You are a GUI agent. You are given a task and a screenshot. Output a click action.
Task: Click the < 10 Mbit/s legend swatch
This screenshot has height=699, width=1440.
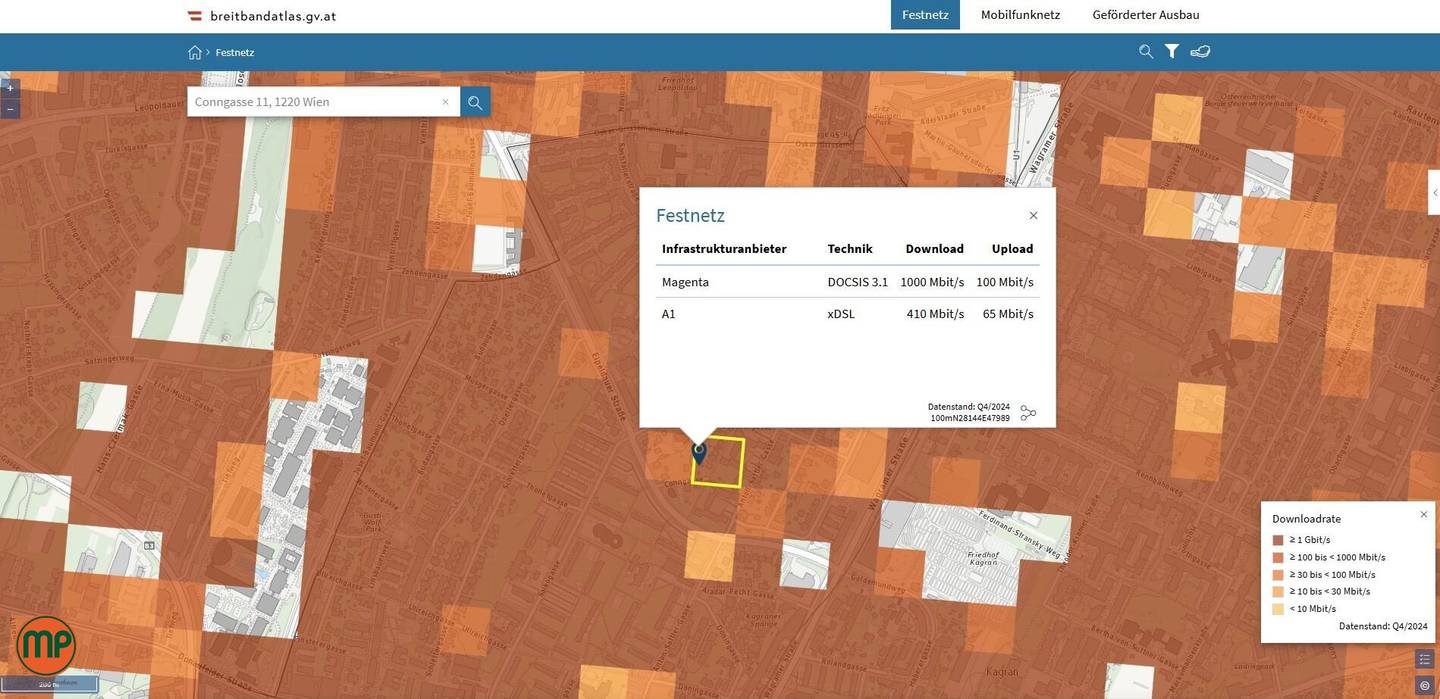click(x=1278, y=608)
